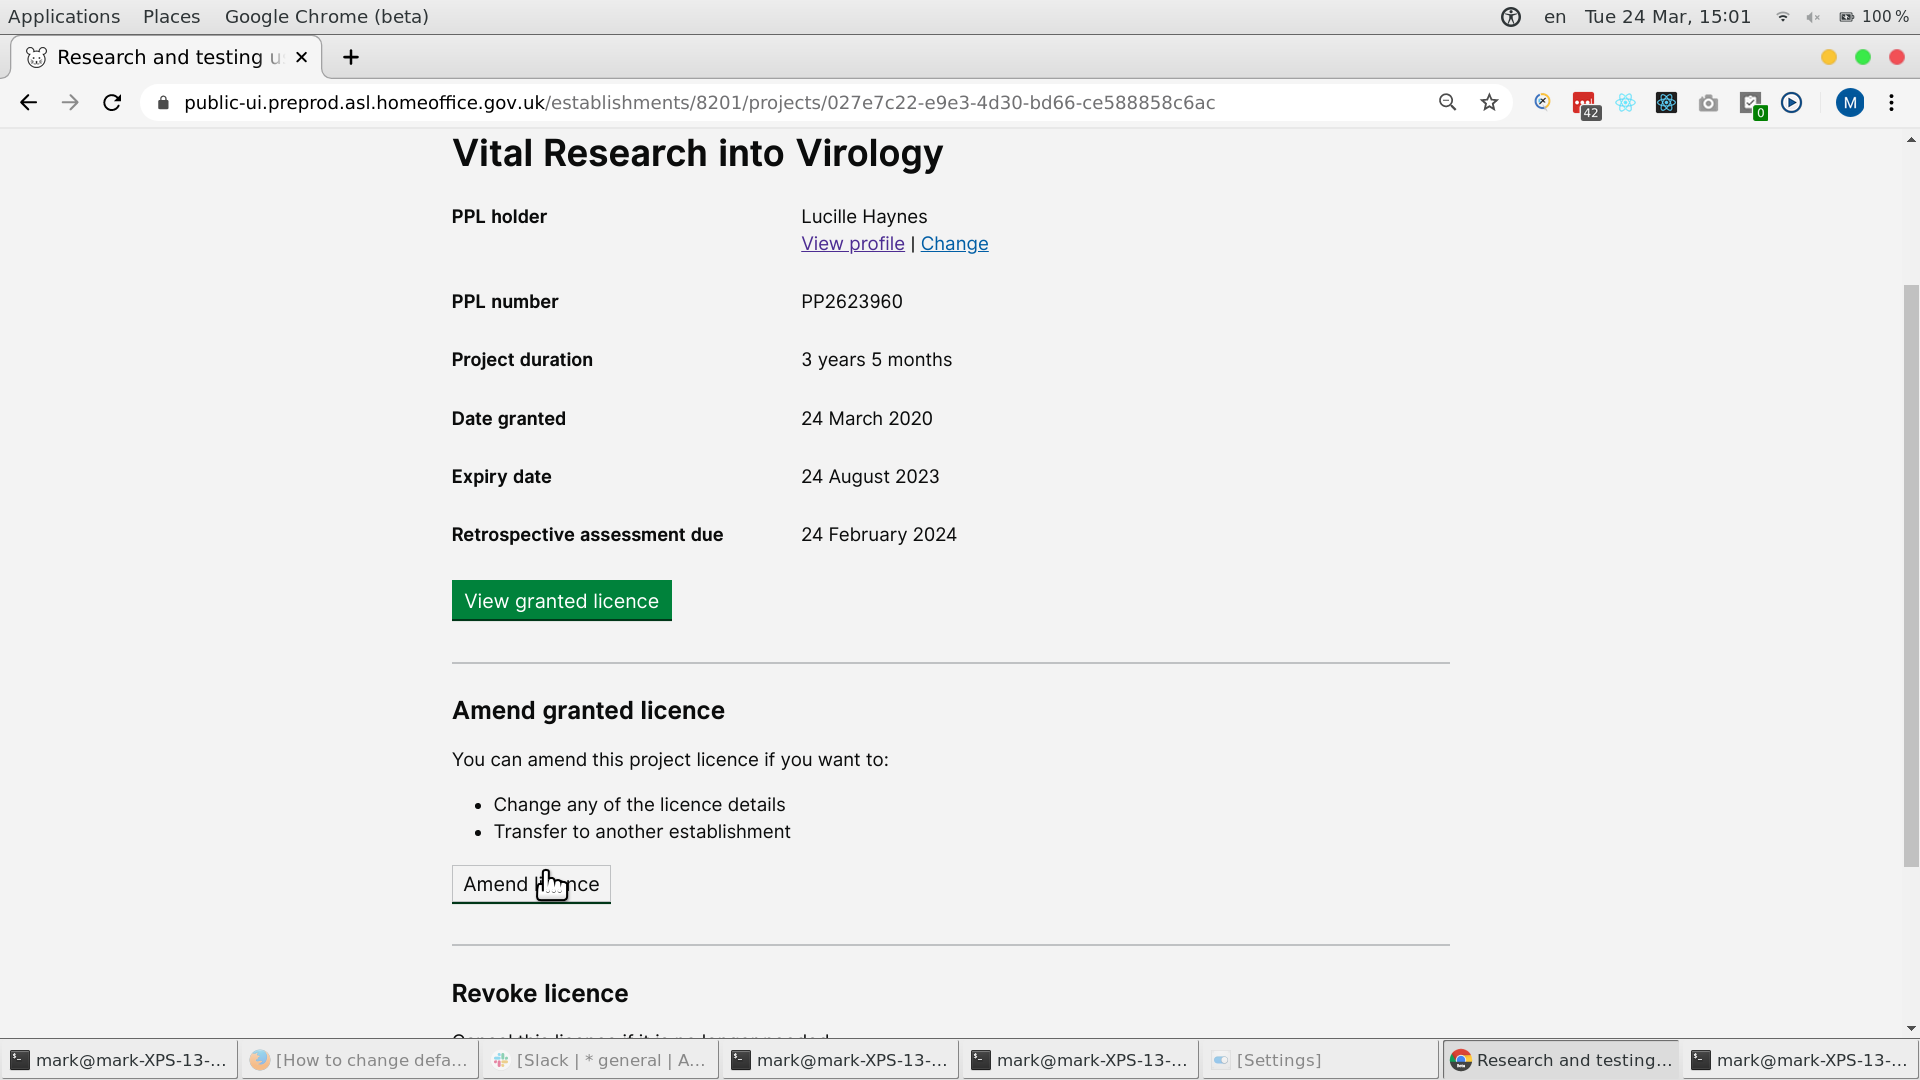
Task: Open the Wi-Fi network indicator
Action: (x=1782, y=17)
